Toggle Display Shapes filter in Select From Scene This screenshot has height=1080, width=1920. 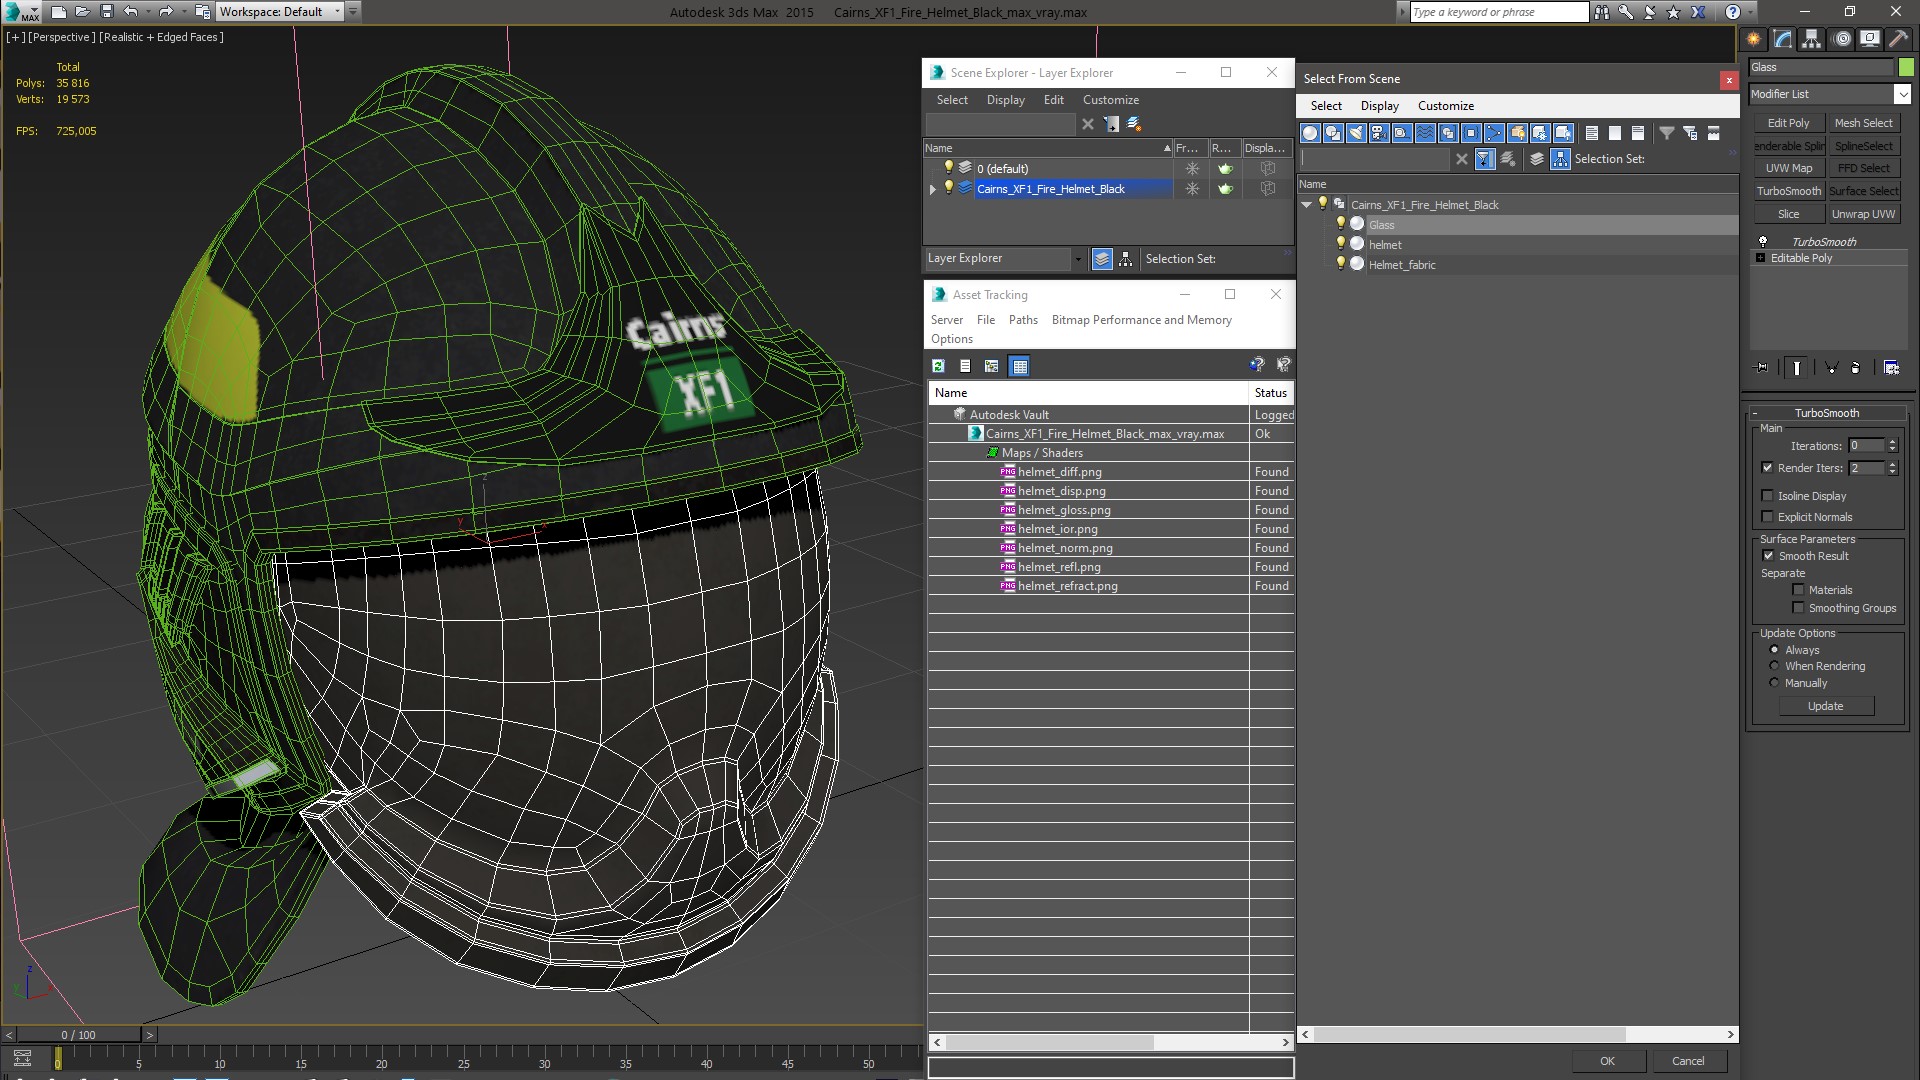tap(1333, 133)
